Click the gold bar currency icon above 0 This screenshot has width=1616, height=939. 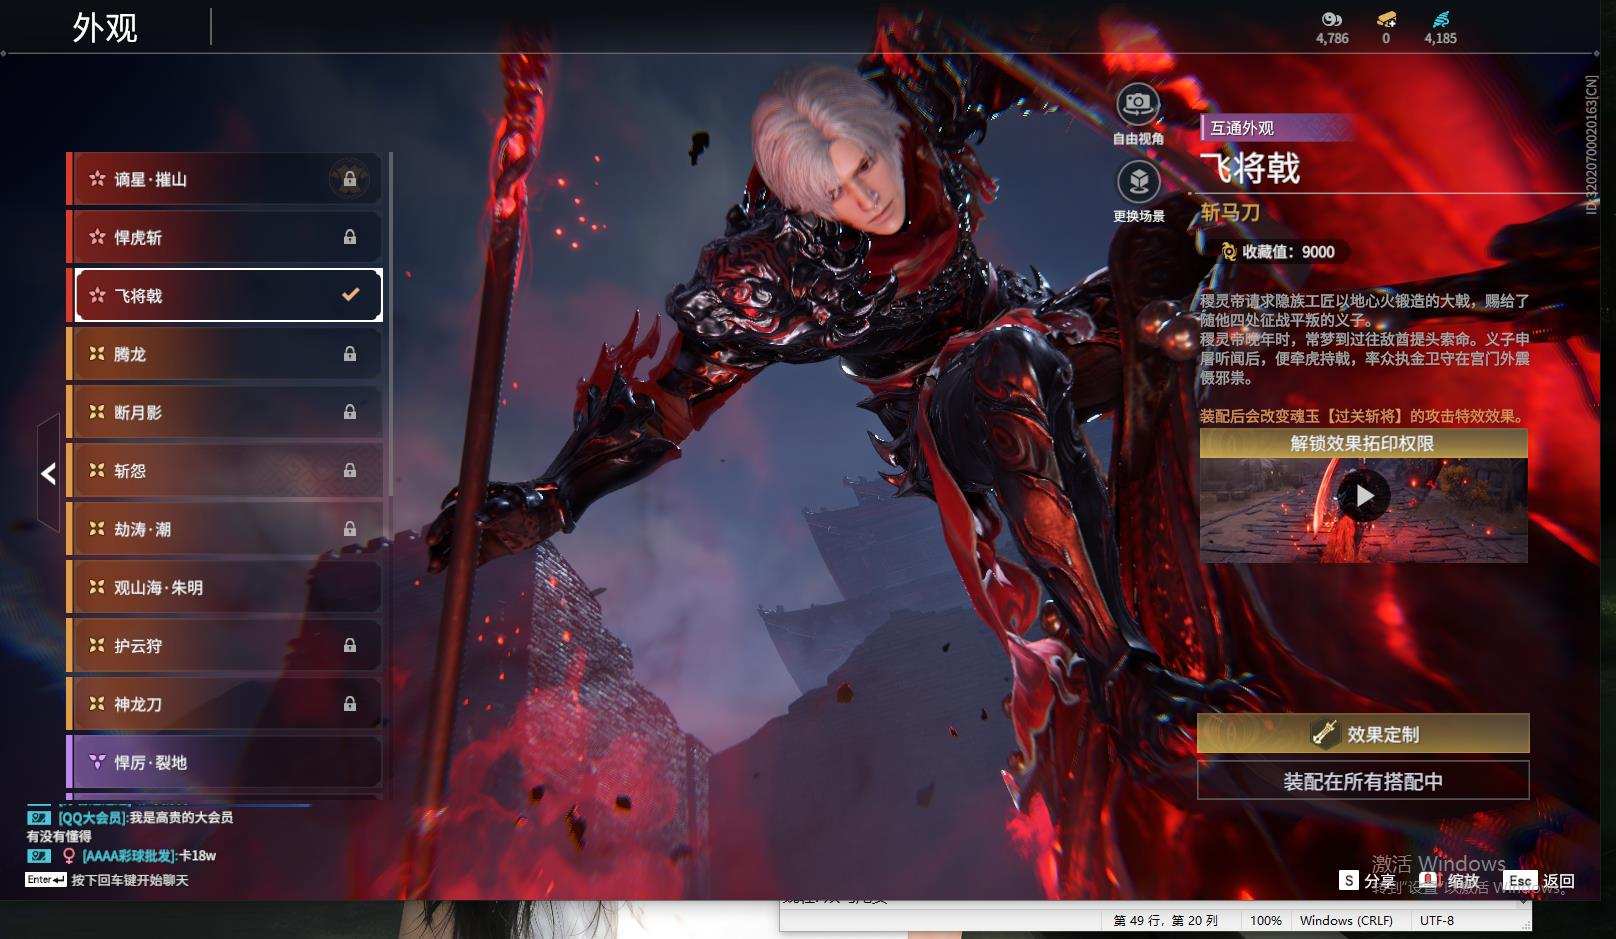(x=1386, y=19)
